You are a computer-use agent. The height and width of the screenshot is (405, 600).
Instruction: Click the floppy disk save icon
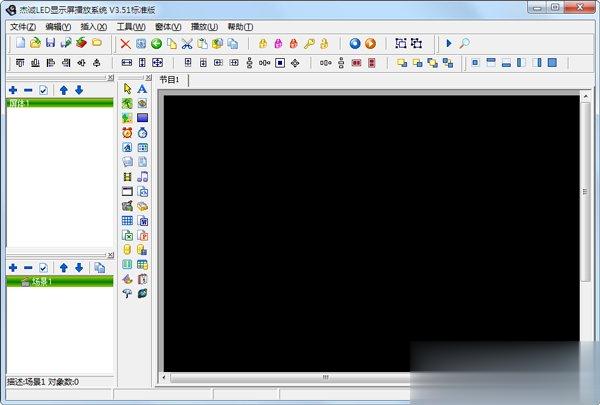coord(51,43)
